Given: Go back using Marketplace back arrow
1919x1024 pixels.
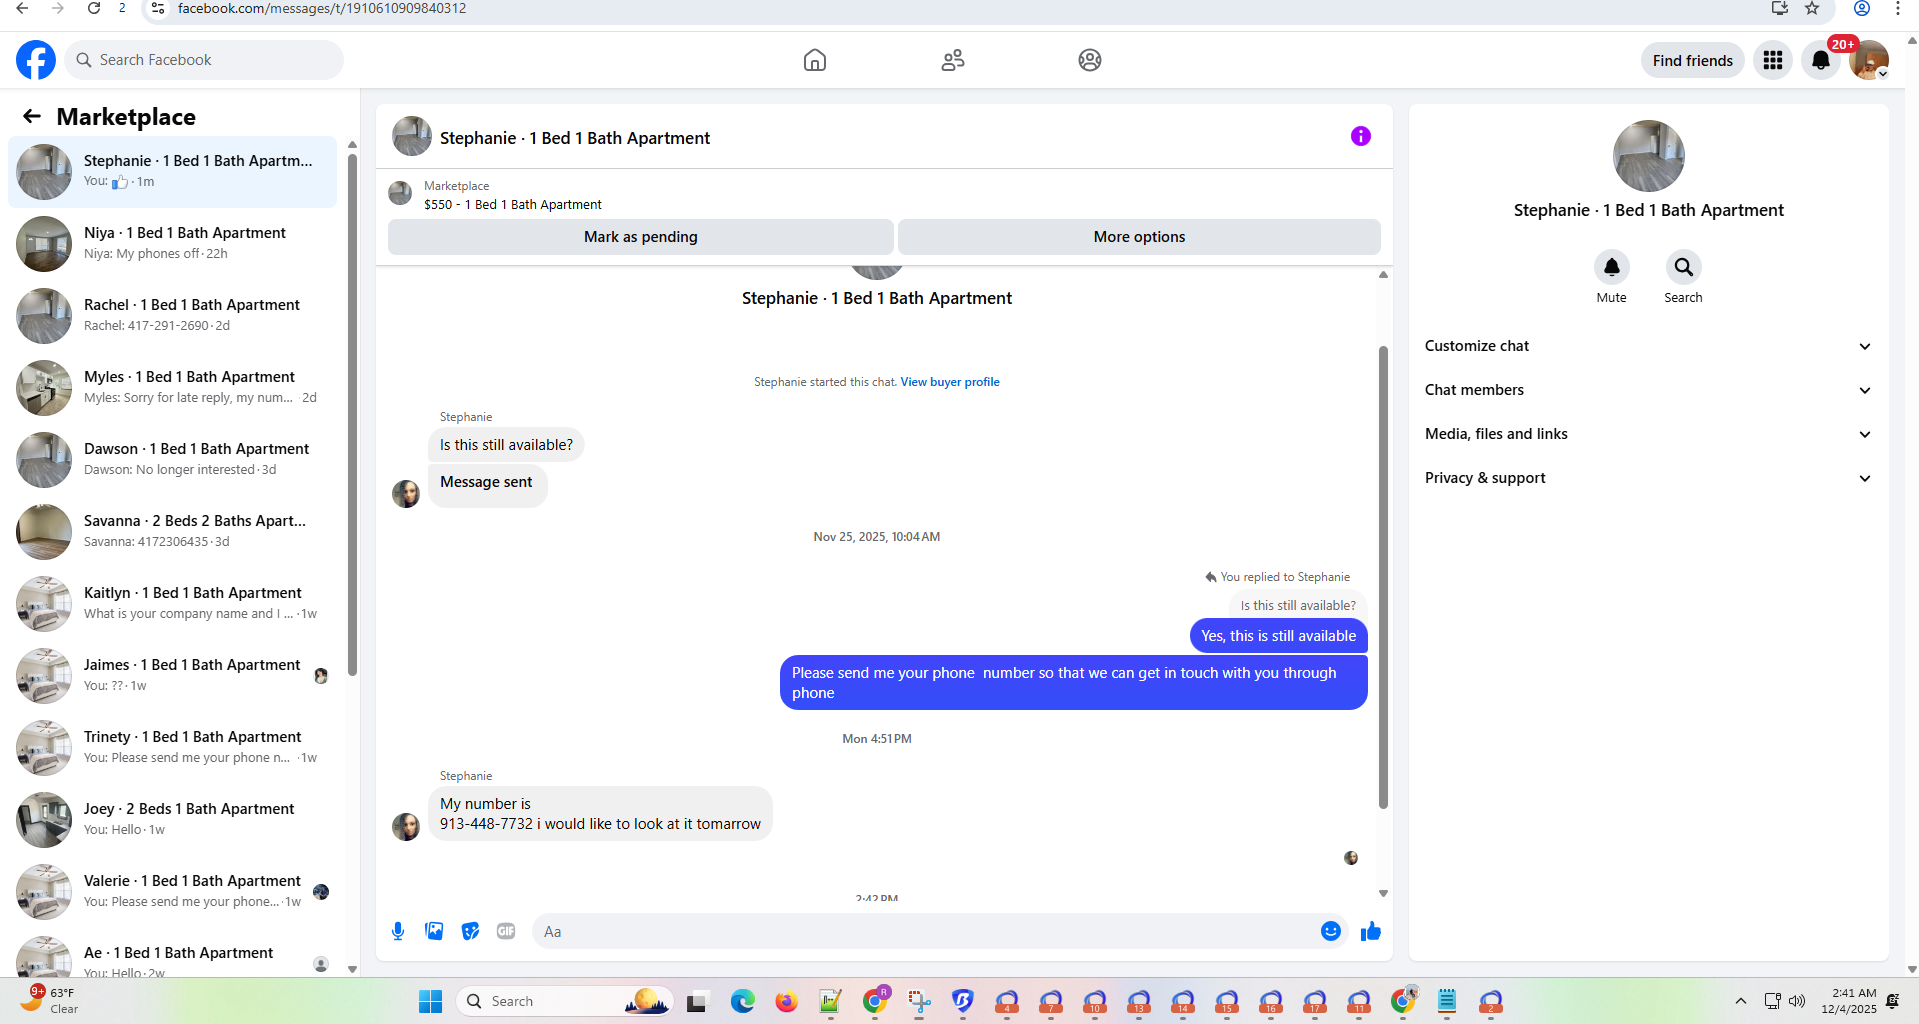Looking at the screenshot, I should coord(32,117).
